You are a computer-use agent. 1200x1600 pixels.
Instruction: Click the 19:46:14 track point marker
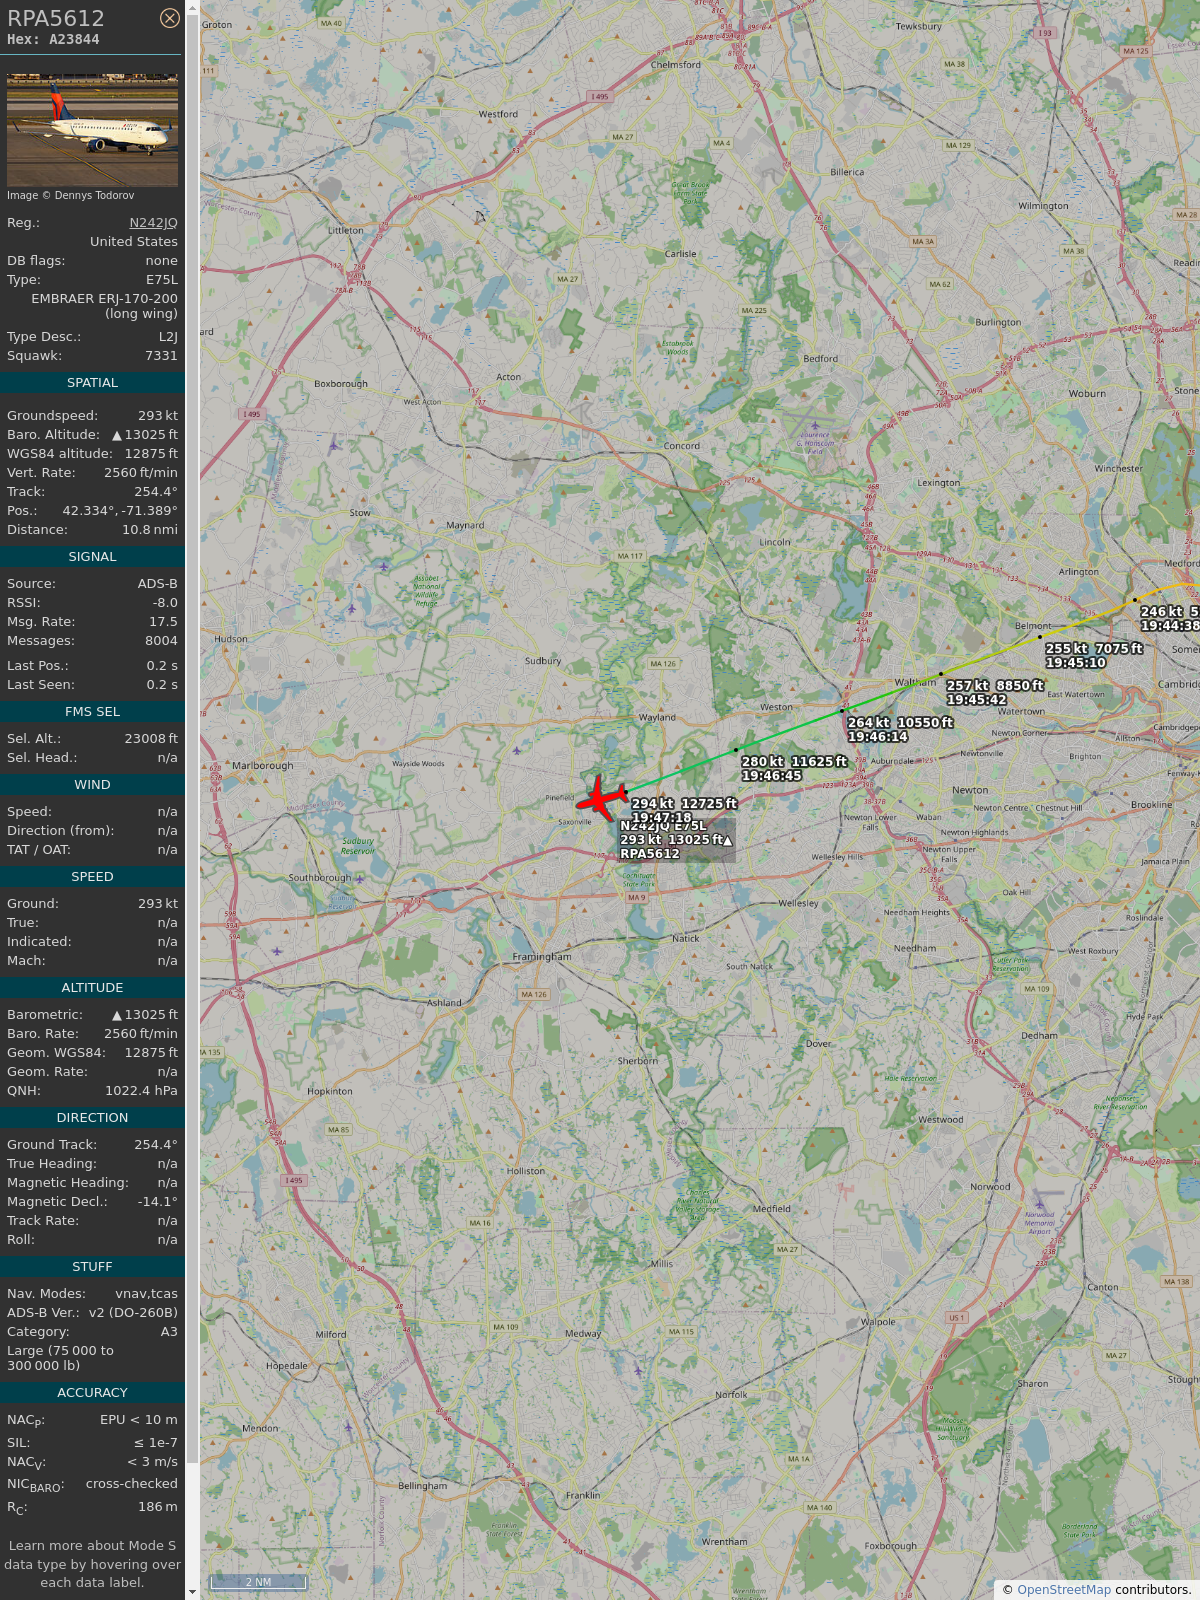pos(842,711)
